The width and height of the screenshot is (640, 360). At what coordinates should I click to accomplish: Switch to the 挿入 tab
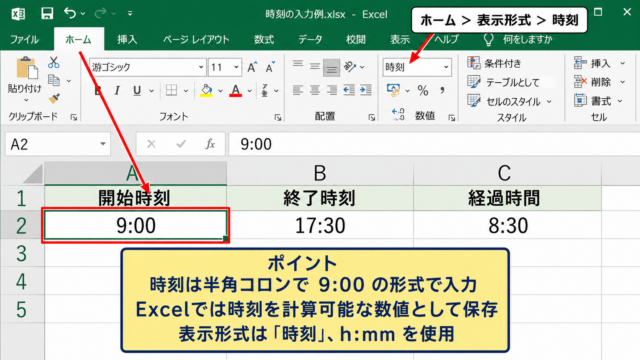pyautogui.click(x=127, y=40)
